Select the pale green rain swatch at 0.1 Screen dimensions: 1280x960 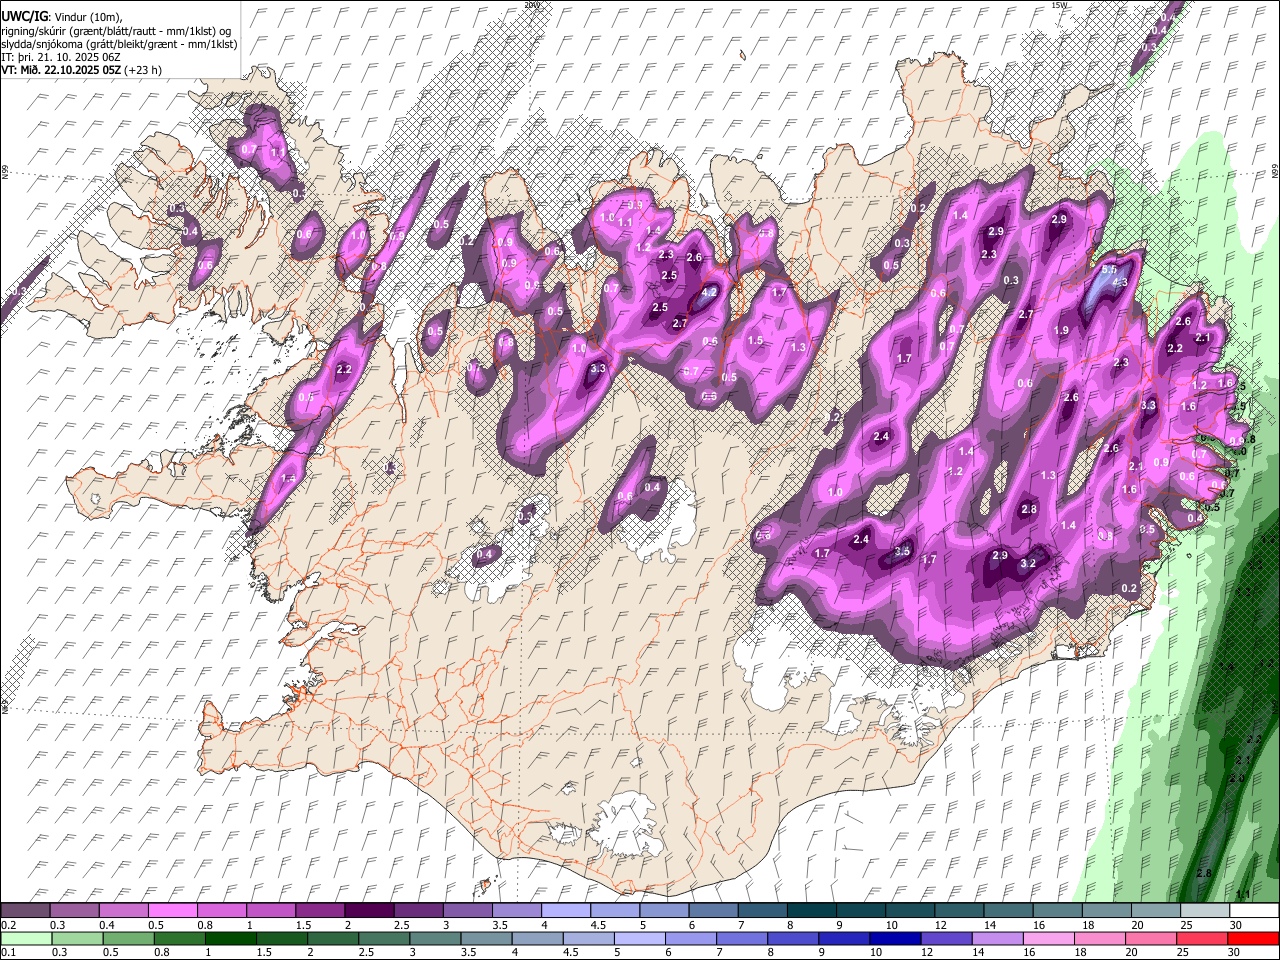click(26, 938)
